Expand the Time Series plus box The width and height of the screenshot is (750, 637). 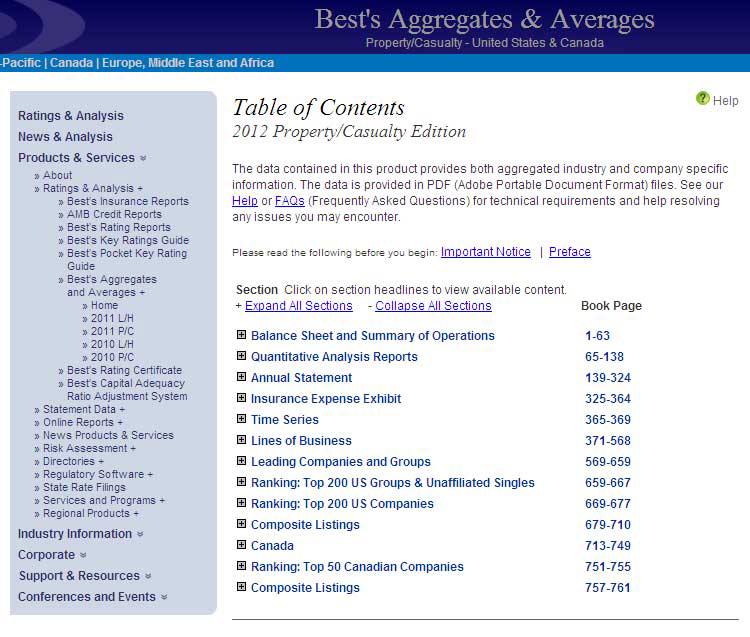pyautogui.click(x=242, y=419)
